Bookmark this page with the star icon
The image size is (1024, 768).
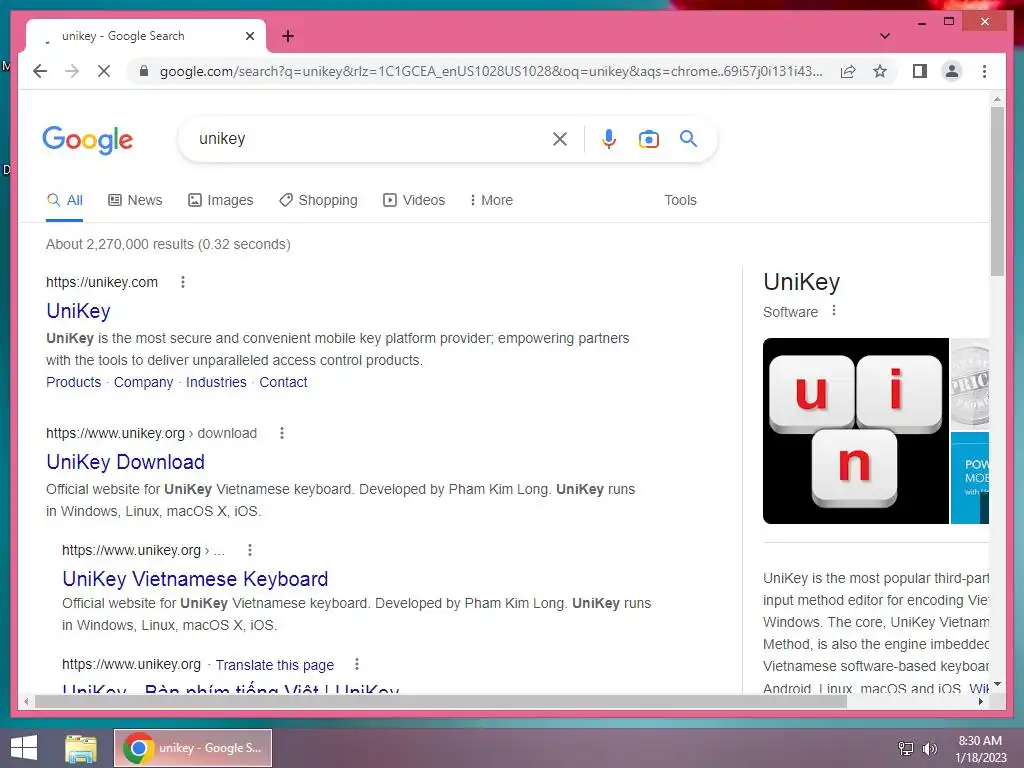pos(880,71)
